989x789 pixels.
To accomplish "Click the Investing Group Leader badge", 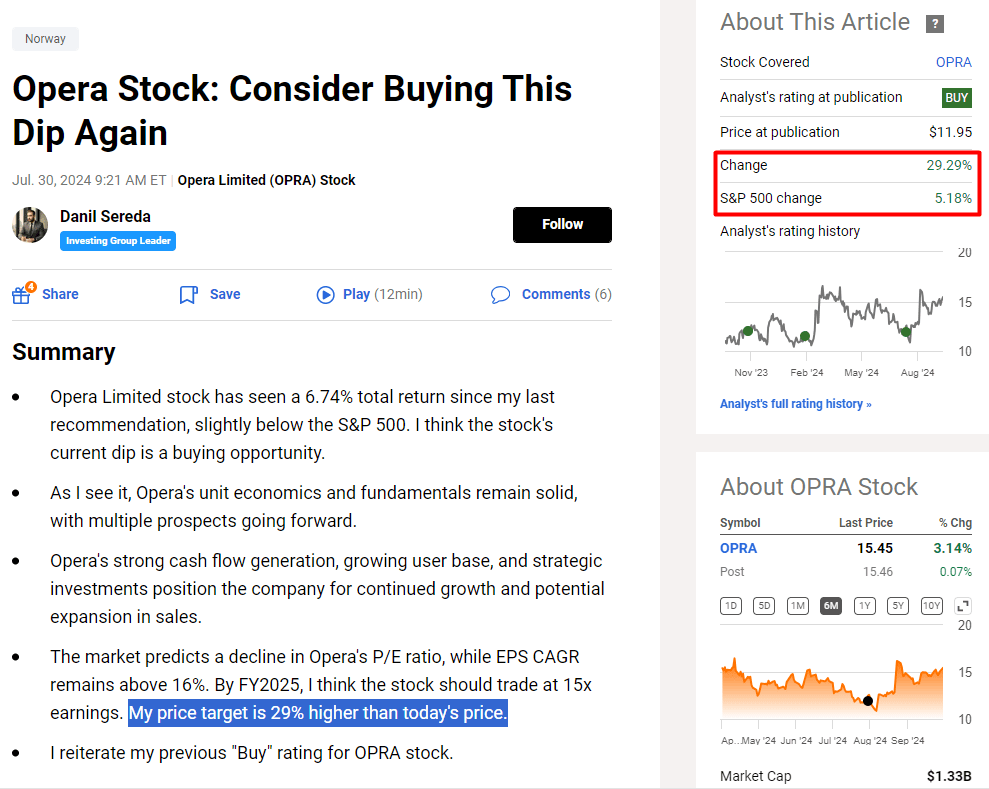I will point(117,240).
